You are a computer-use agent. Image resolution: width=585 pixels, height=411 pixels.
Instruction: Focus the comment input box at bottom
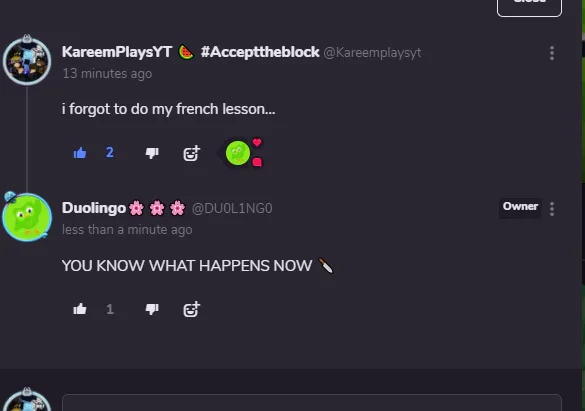[312, 403]
